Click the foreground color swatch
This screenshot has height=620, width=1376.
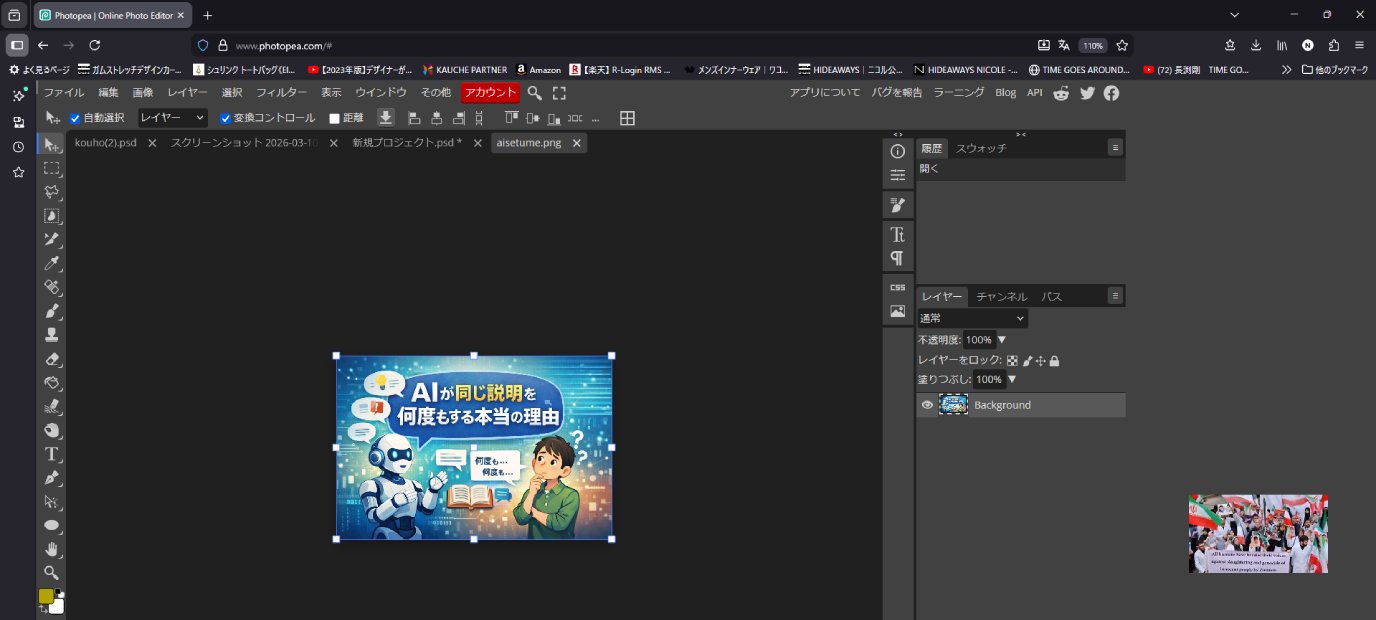click(x=45, y=596)
